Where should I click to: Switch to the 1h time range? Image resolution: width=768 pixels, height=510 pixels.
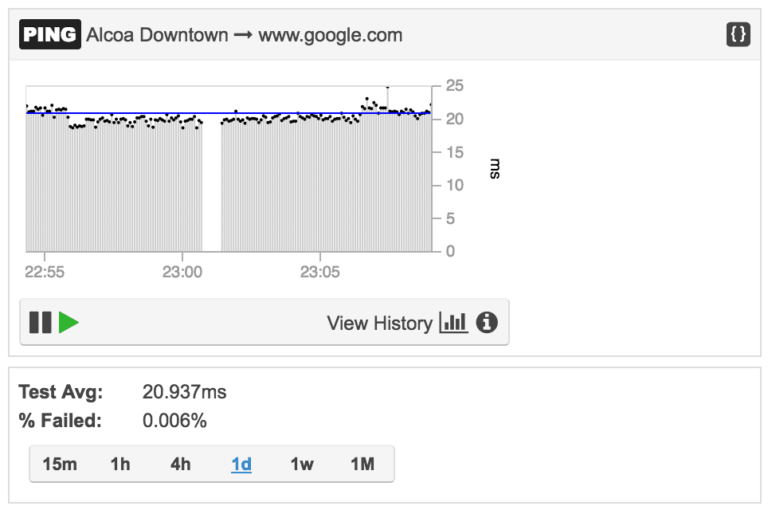(120, 464)
